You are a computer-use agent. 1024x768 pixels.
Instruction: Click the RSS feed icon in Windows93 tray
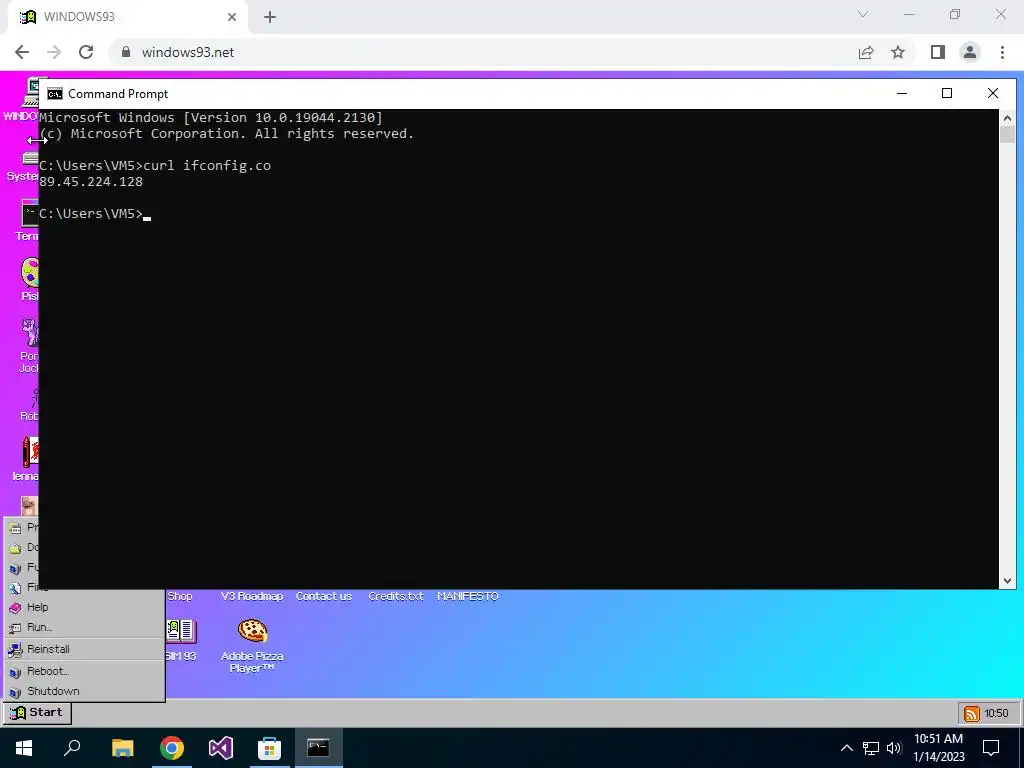[x=971, y=713]
